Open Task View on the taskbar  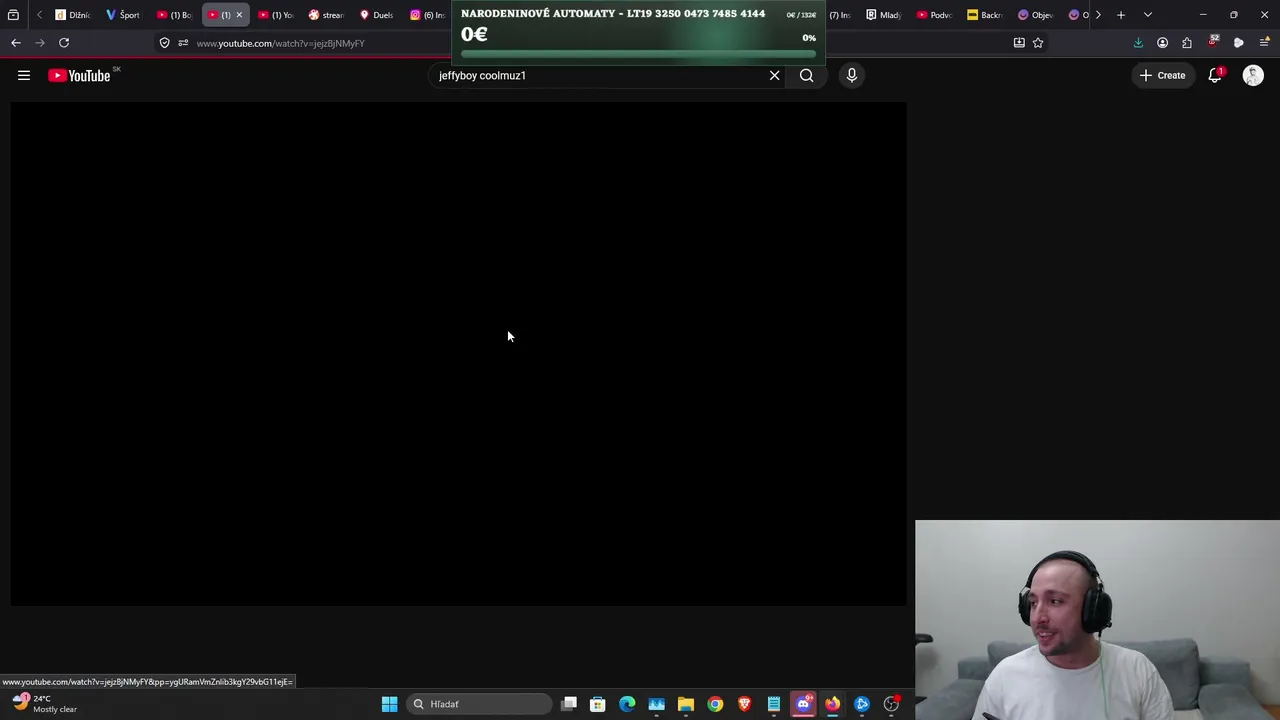click(x=569, y=704)
